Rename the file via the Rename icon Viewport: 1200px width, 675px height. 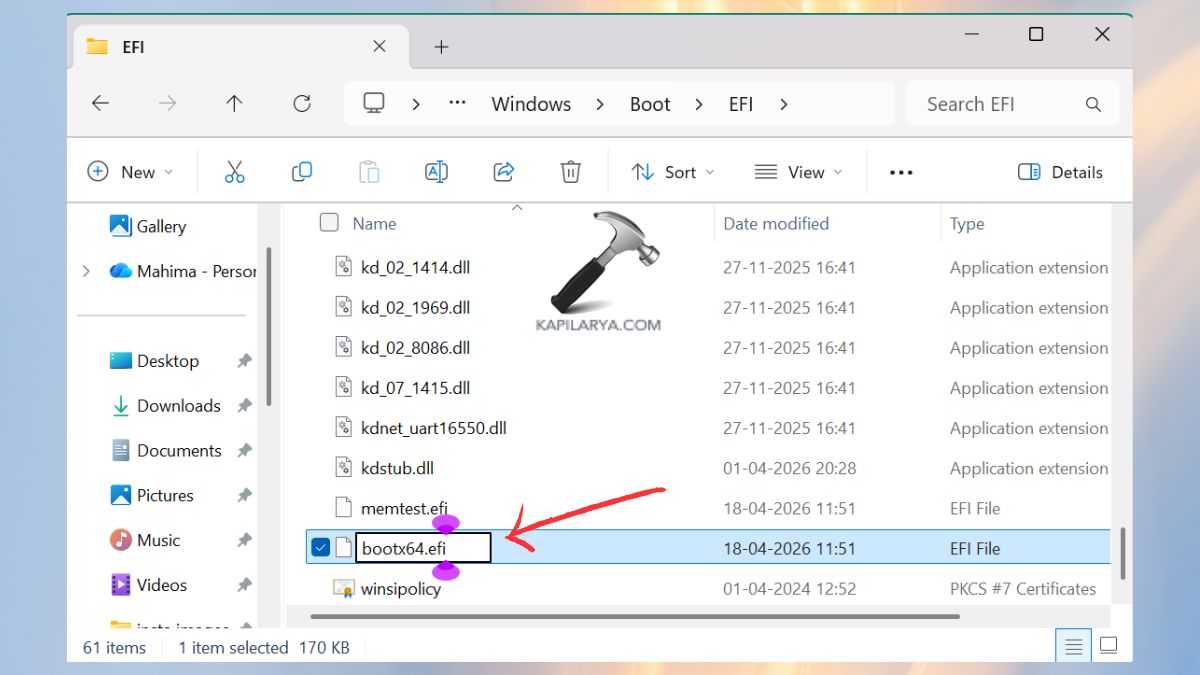pyautogui.click(x=436, y=171)
